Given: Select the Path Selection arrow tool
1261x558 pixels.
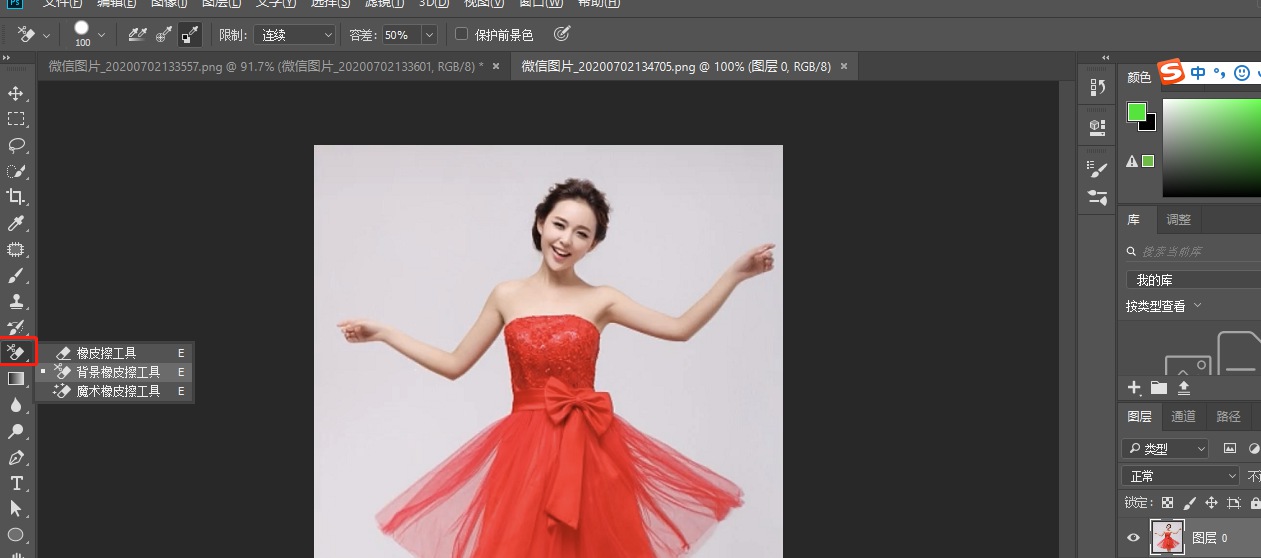Looking at the screenshot, I should coord(16,509).
